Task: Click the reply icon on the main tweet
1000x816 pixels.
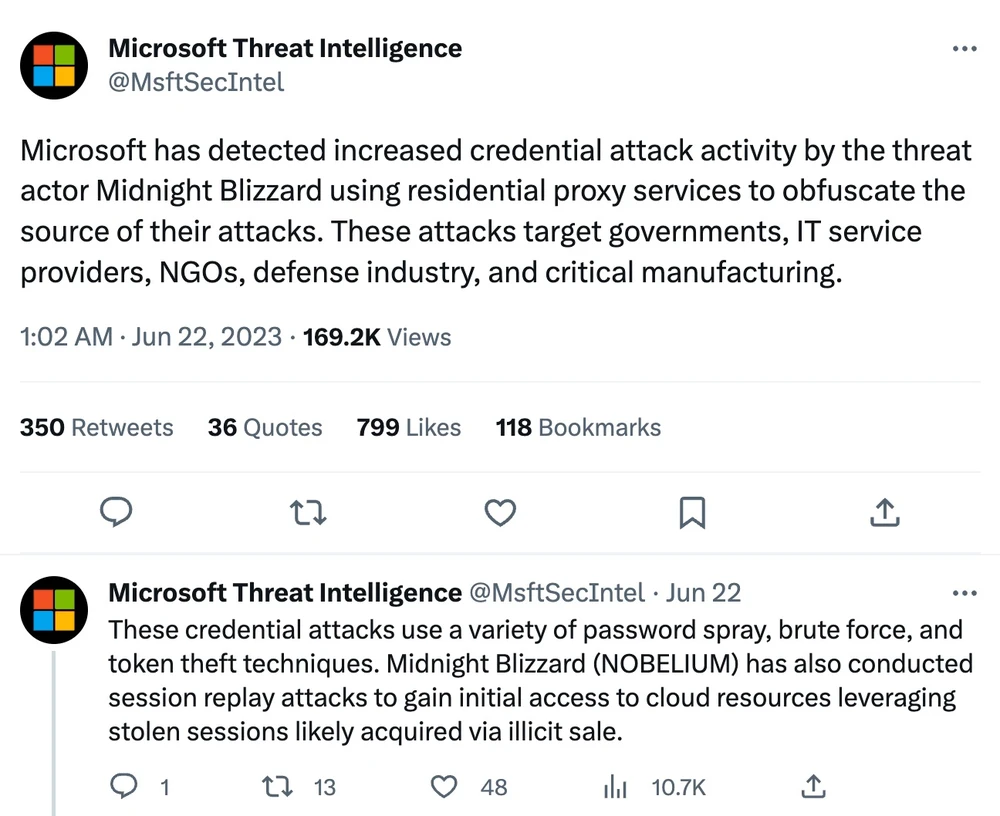Action: point(117,513)
